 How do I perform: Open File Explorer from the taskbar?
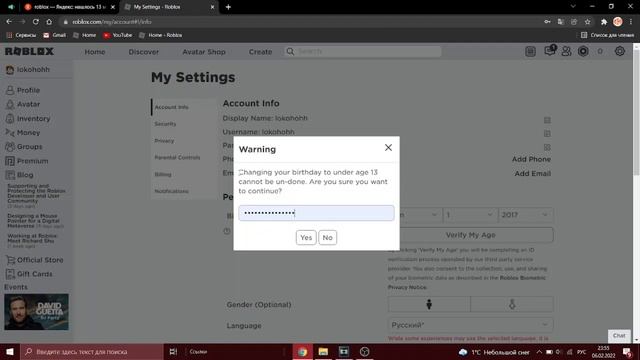[x=323, y=351]
